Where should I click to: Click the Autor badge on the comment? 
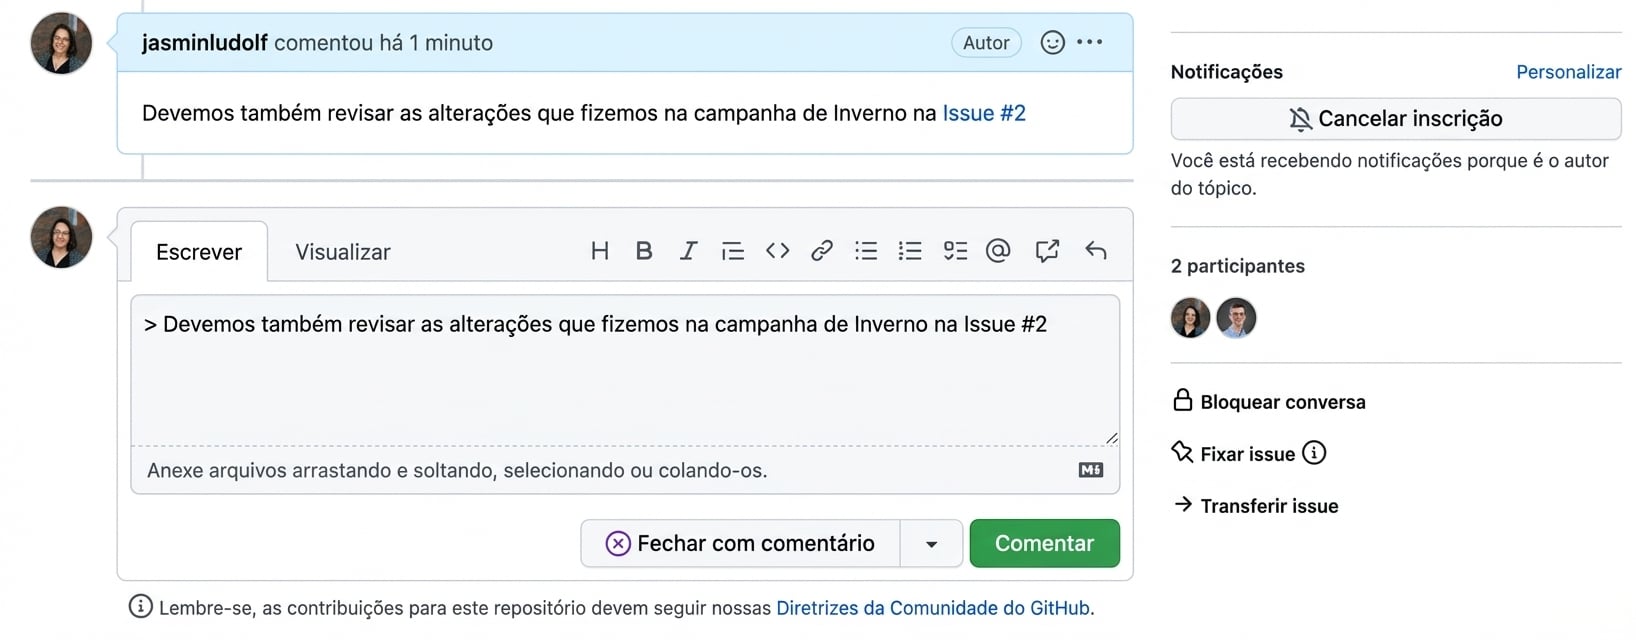point(986,42)
